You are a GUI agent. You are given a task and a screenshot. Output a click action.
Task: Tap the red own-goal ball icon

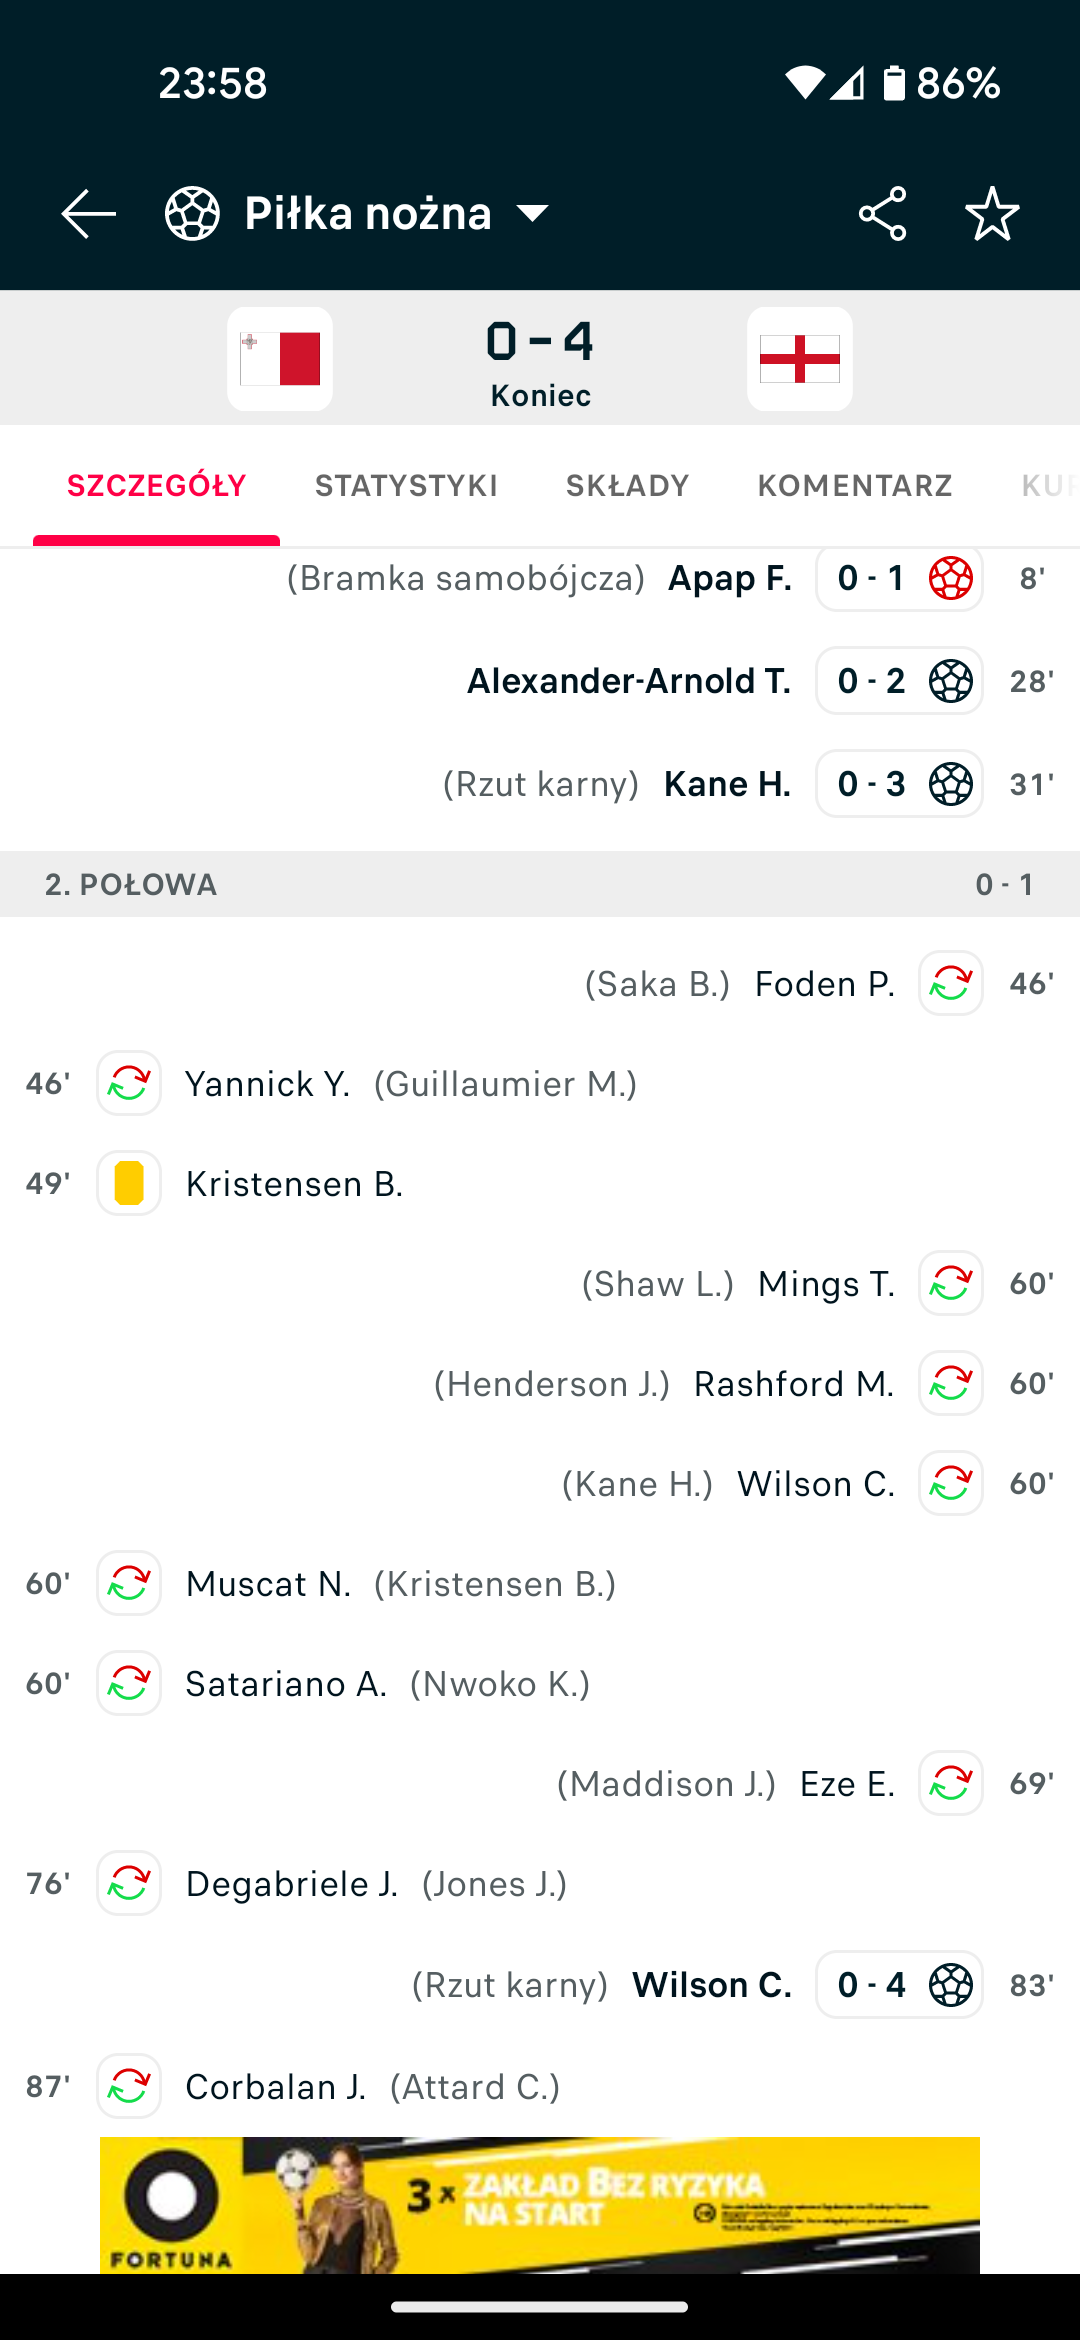[x=950, y=578]
